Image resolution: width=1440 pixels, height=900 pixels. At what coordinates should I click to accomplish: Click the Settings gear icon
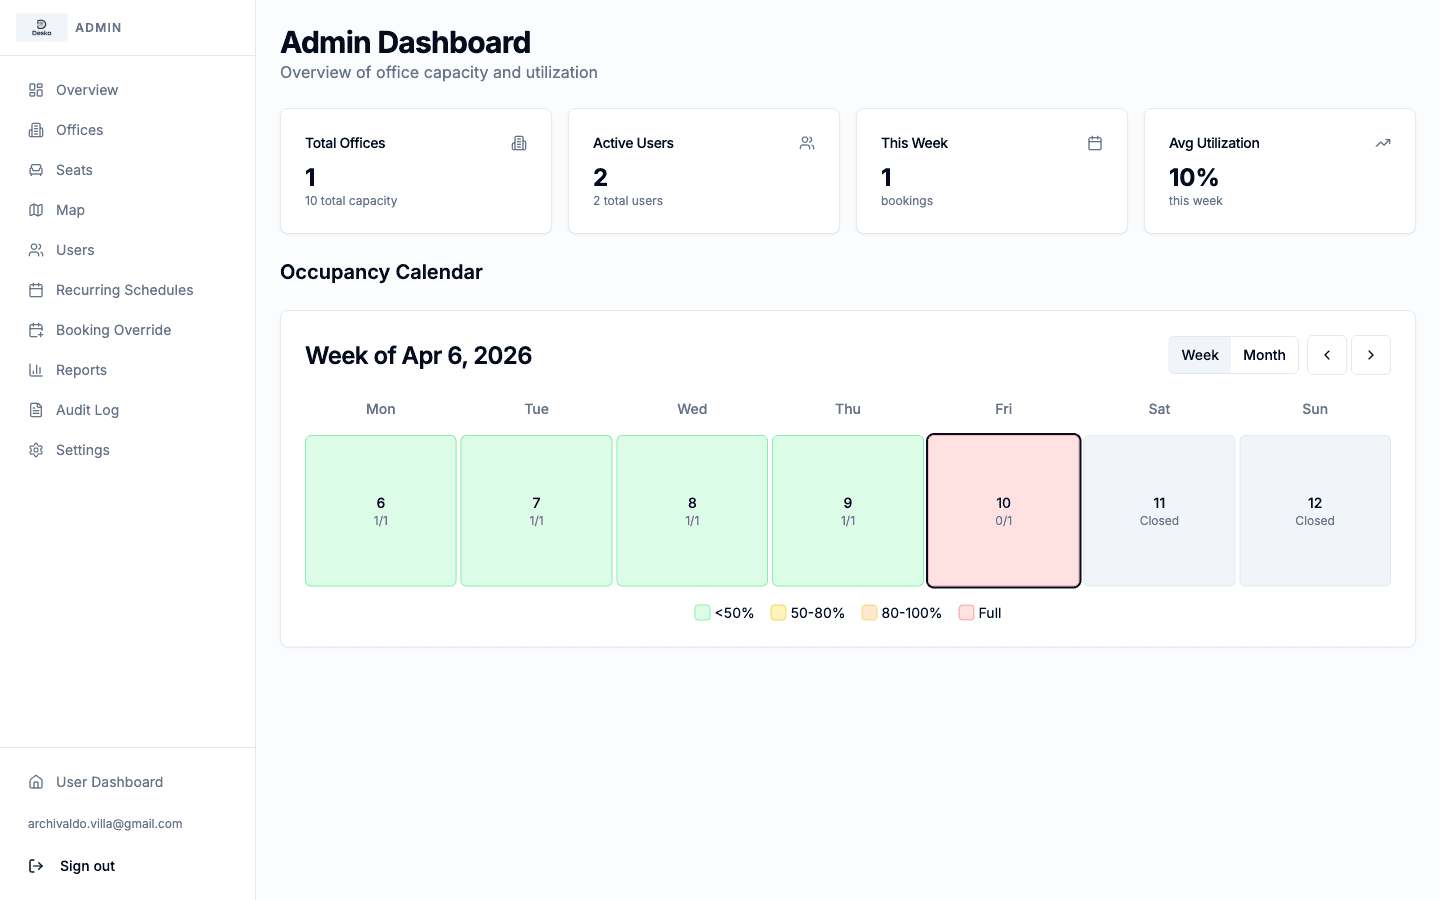pyautogui.click(x=36, y=450)
